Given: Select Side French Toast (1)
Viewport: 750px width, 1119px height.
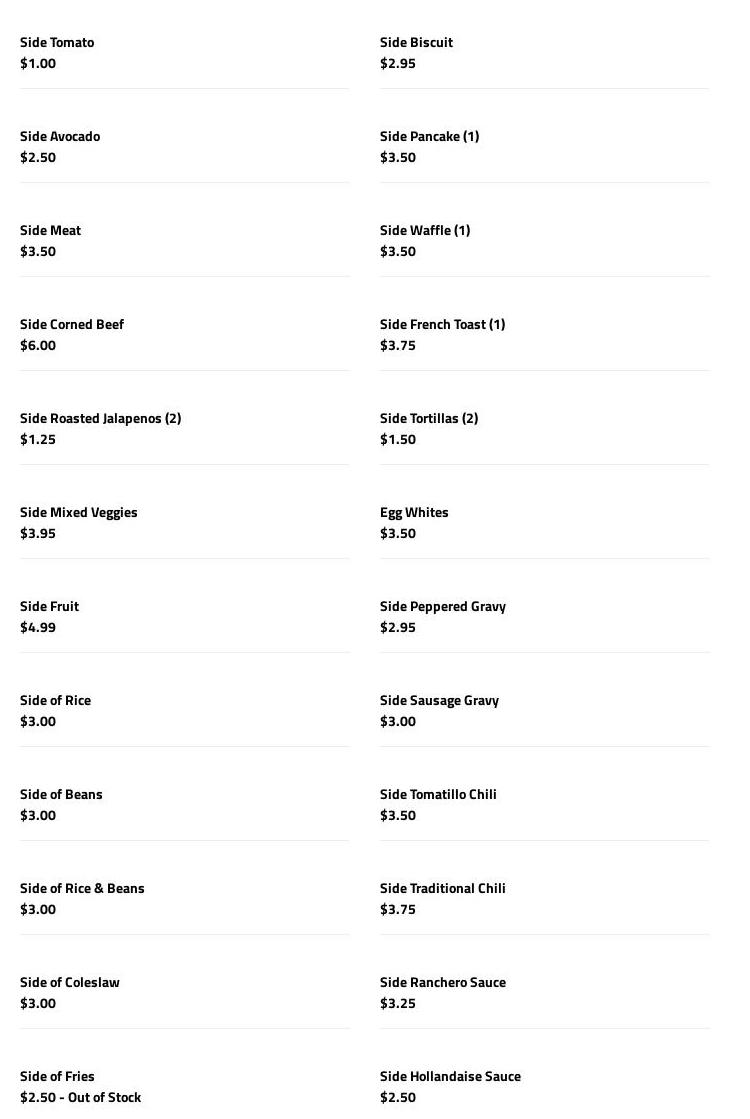Looking at the screenshot, I should (442, 325).
